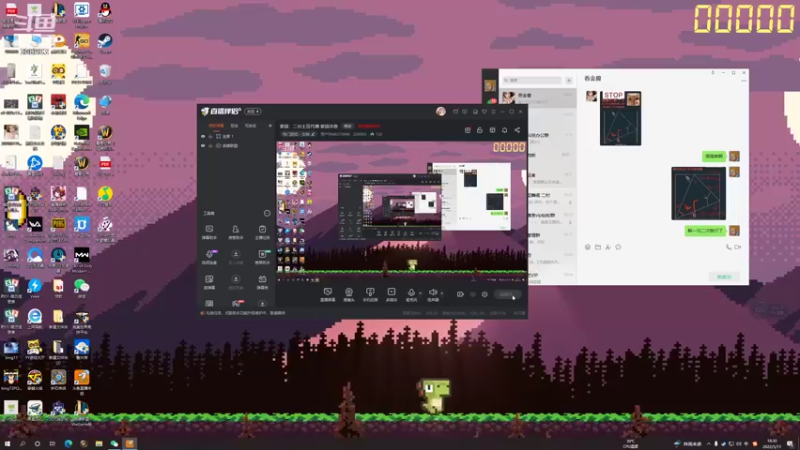This screenshot has width=800, height=450.
Task: Add a new scene with the plus button
Action: tap(270, 126)
